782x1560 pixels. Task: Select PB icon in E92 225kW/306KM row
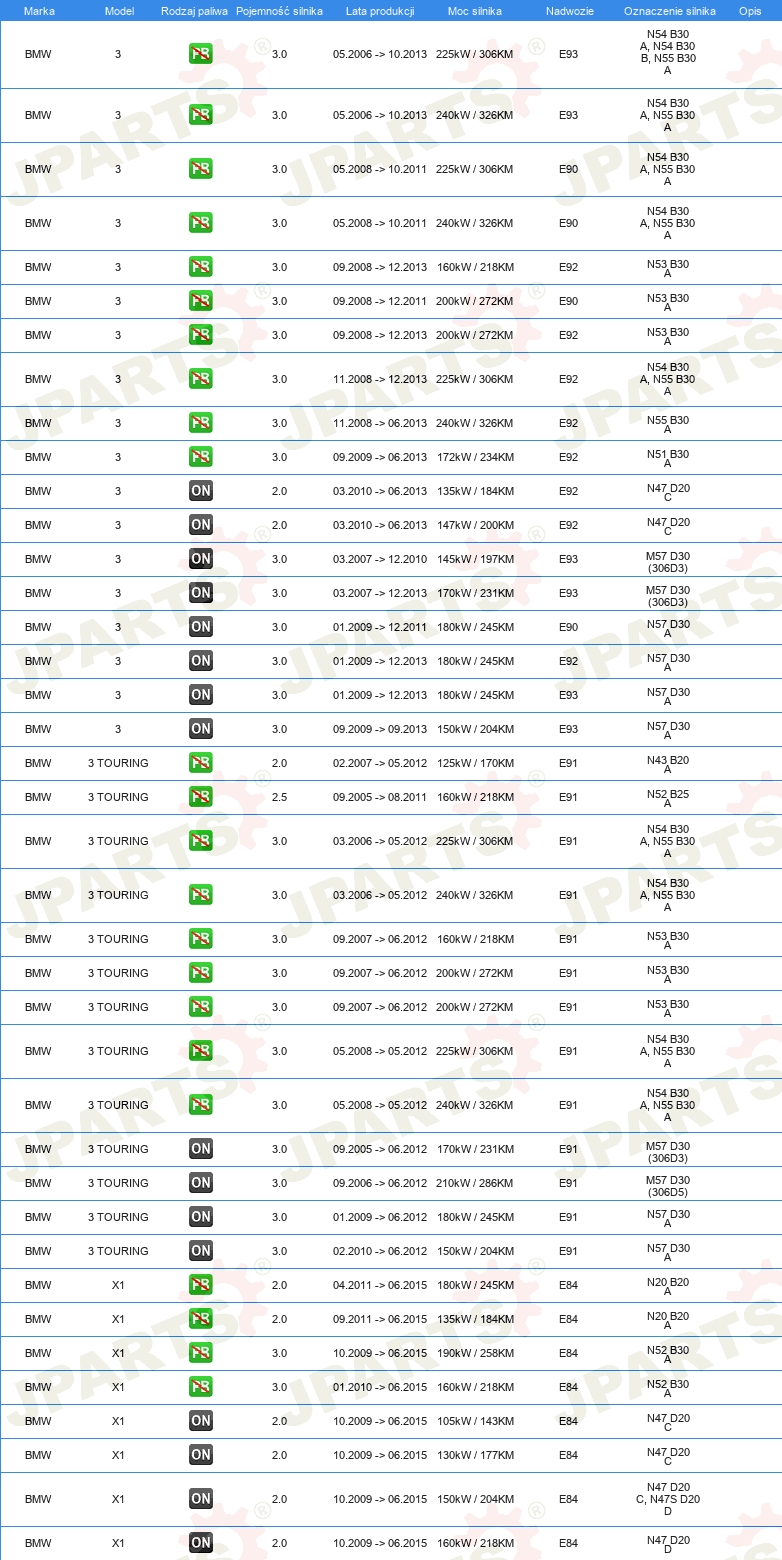(x=200, y=379)
